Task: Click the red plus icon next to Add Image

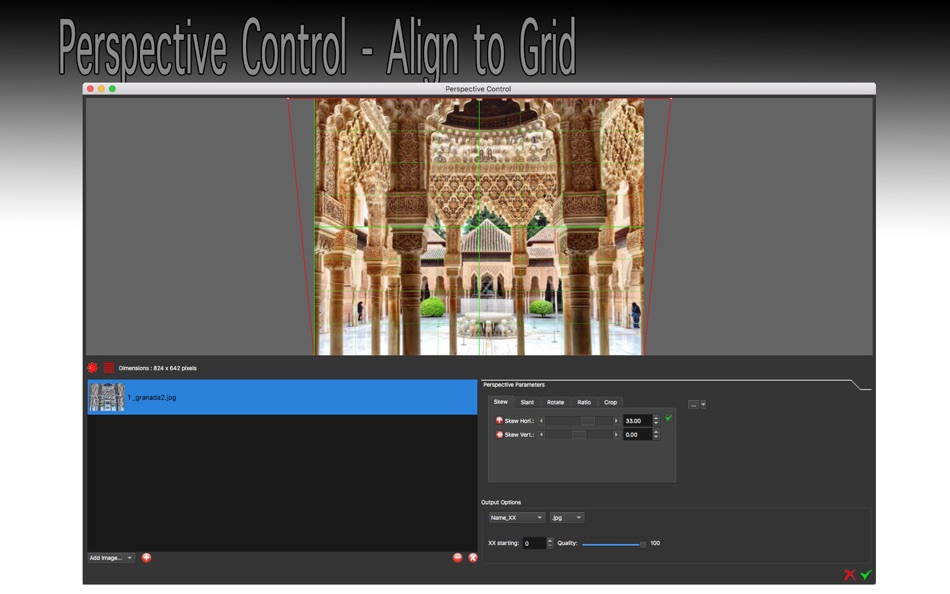Action: [145, 557]
